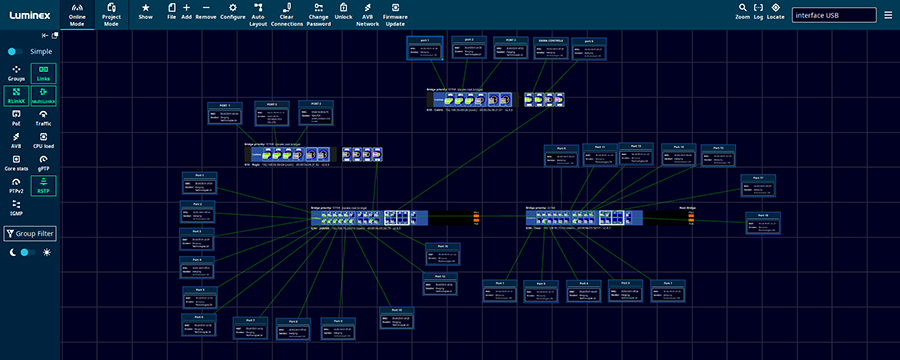Open AVB Network view

click(367, 15)
